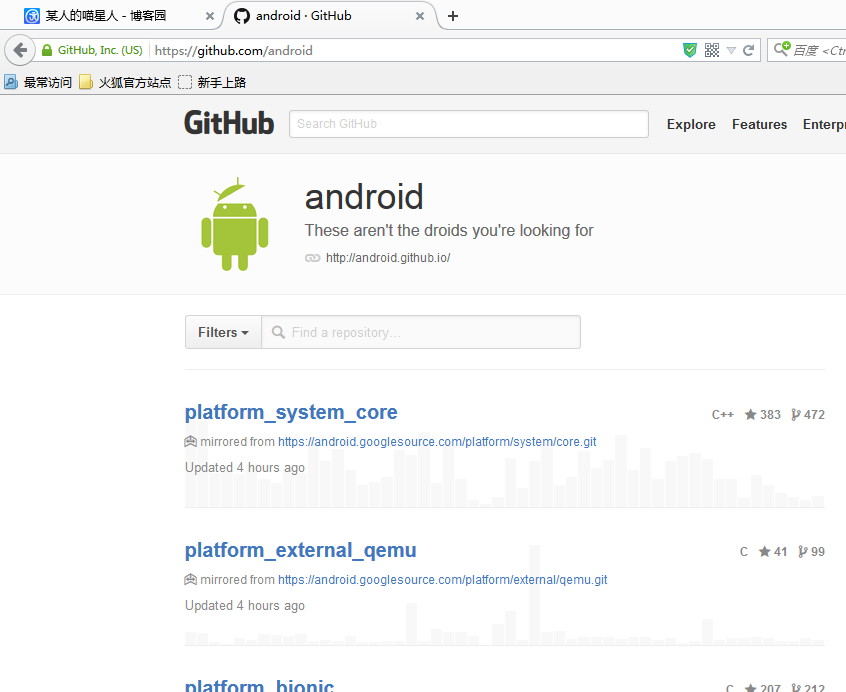Click the android robot avatar image
846x692 pixels.
235,224
